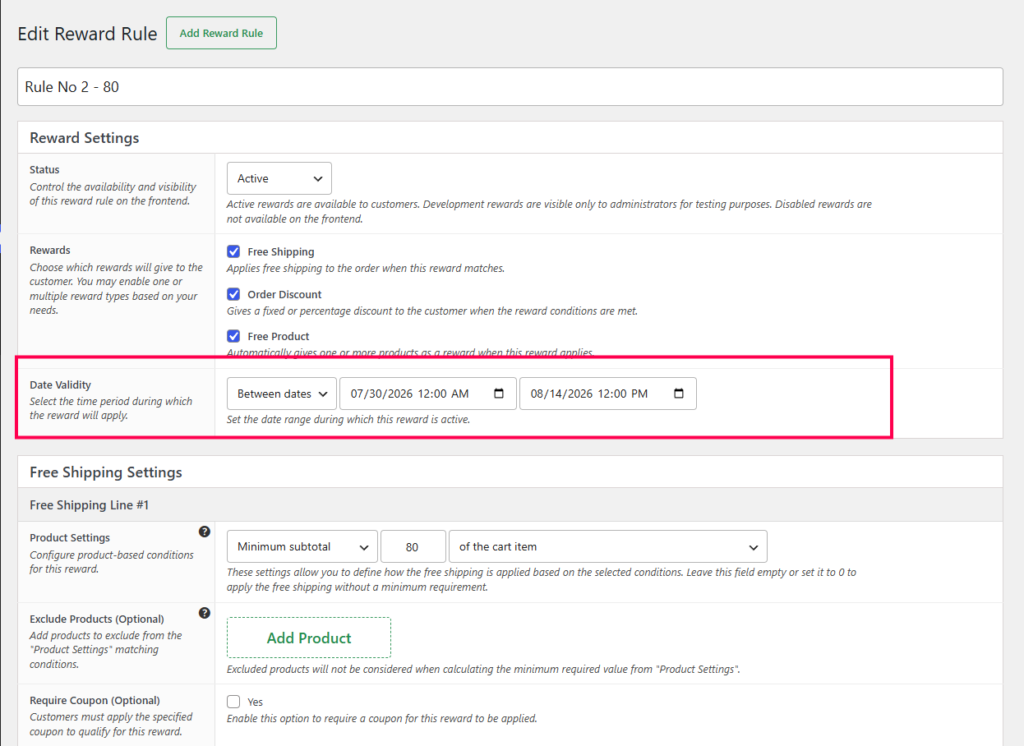Image resolution: width=1024 pixels, height=746 pixels.
Task: Click the 'Reward Settings' section heading
Action: (x=84, y=138)
